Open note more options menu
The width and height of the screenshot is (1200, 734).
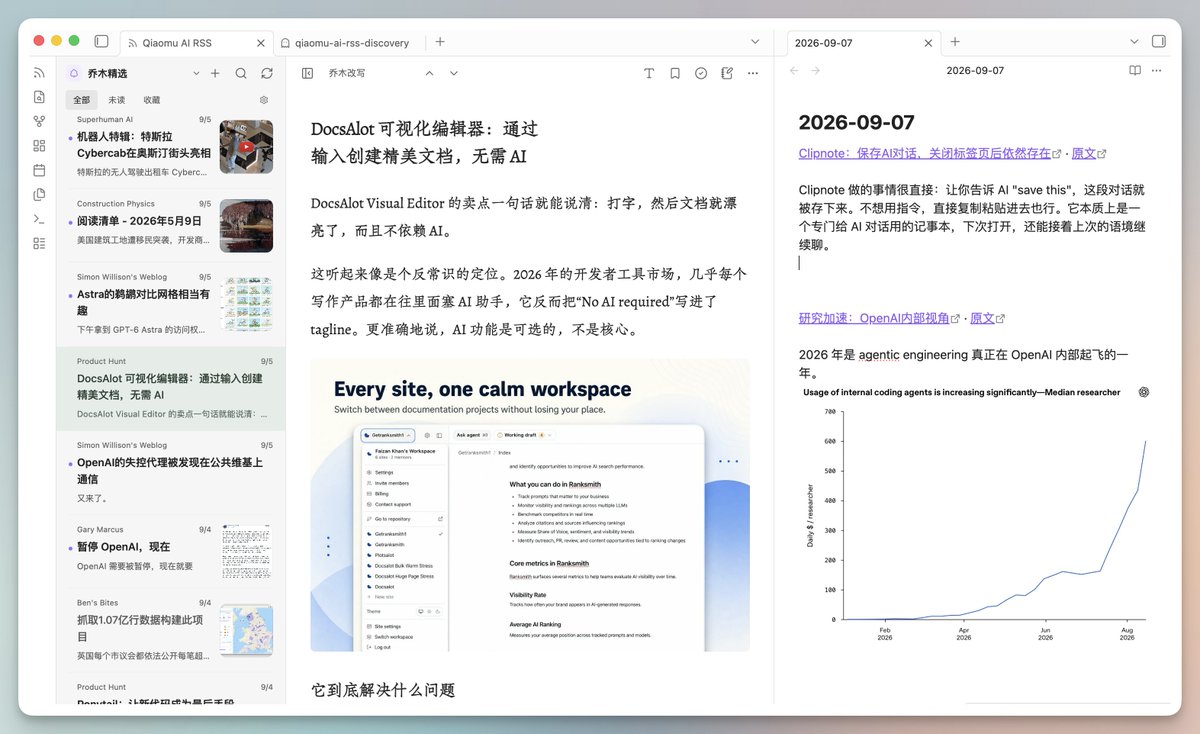[1157, 71]
